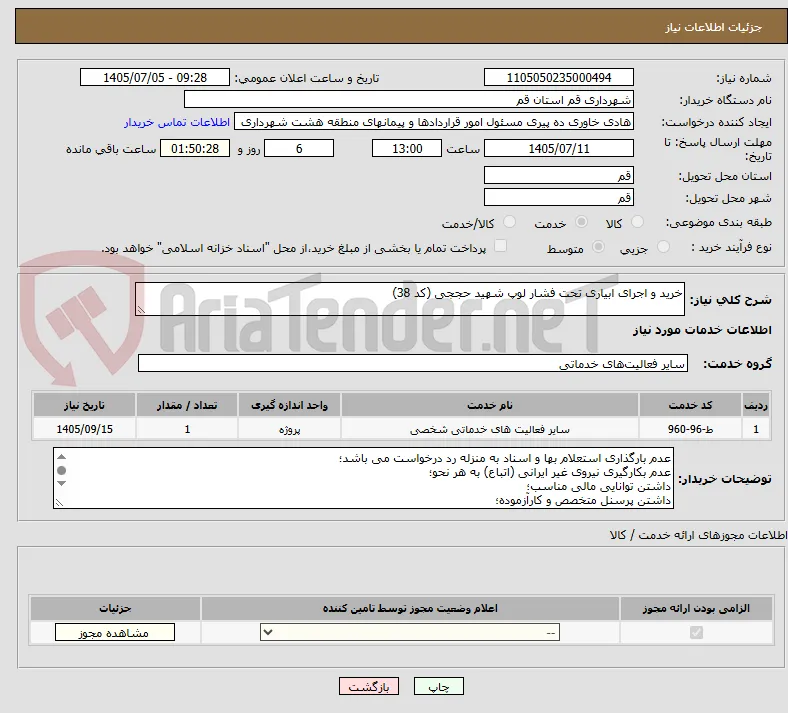Click the general need description text area

tap(410, 299)
